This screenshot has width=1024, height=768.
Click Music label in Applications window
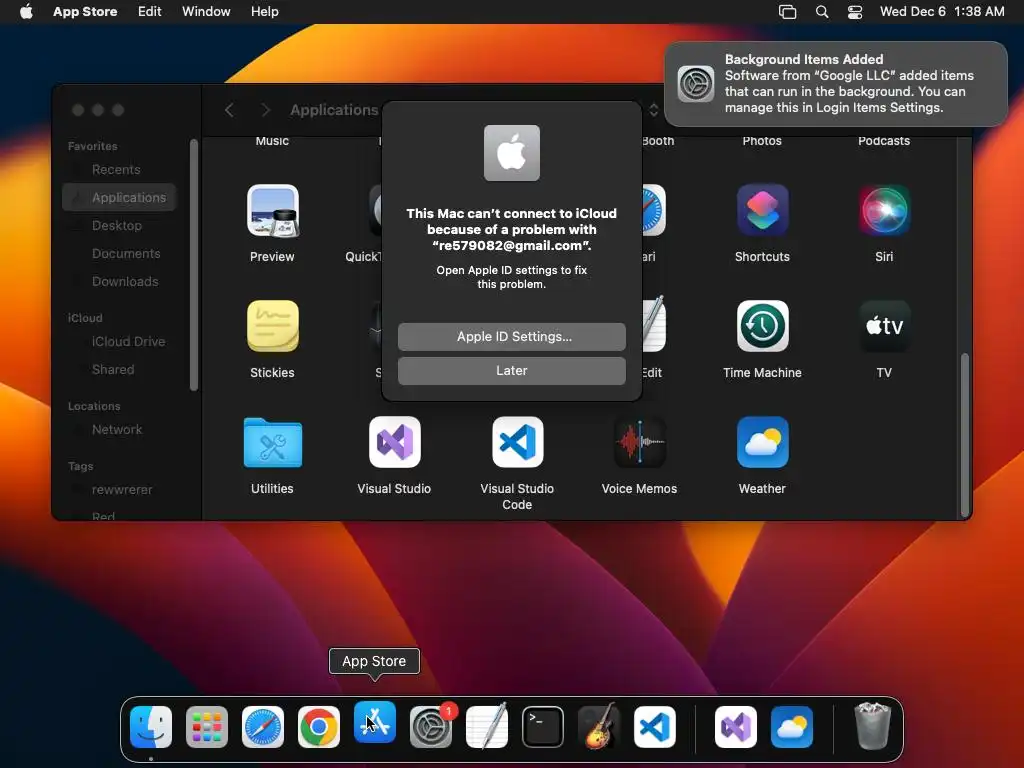(272, 141)
